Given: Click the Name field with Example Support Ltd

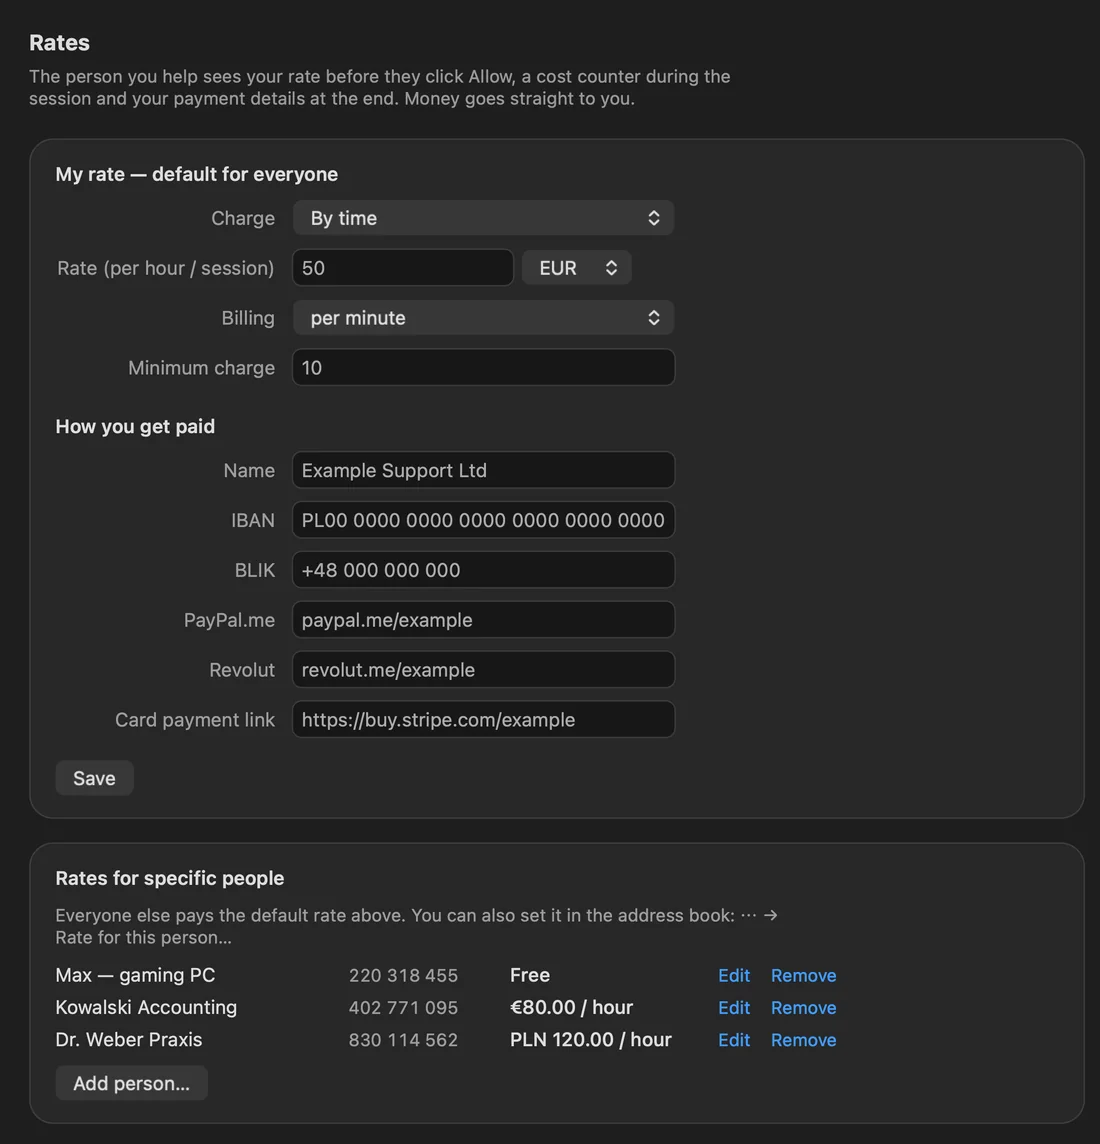Looking at the screenshot, I should [x=483, y=471].
